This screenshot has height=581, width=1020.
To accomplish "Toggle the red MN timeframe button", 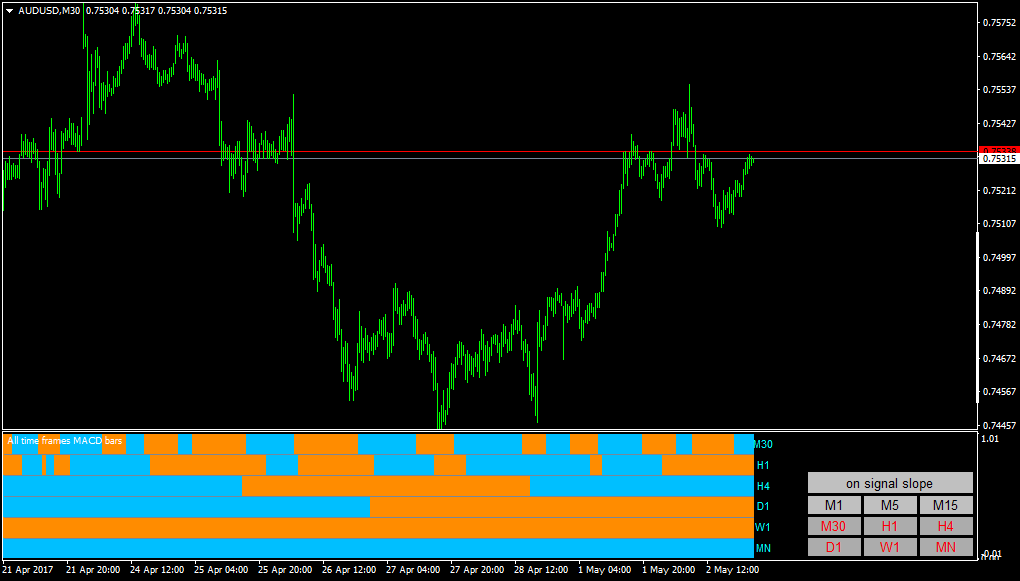I will pyautogui.click(x=946, y=547).
